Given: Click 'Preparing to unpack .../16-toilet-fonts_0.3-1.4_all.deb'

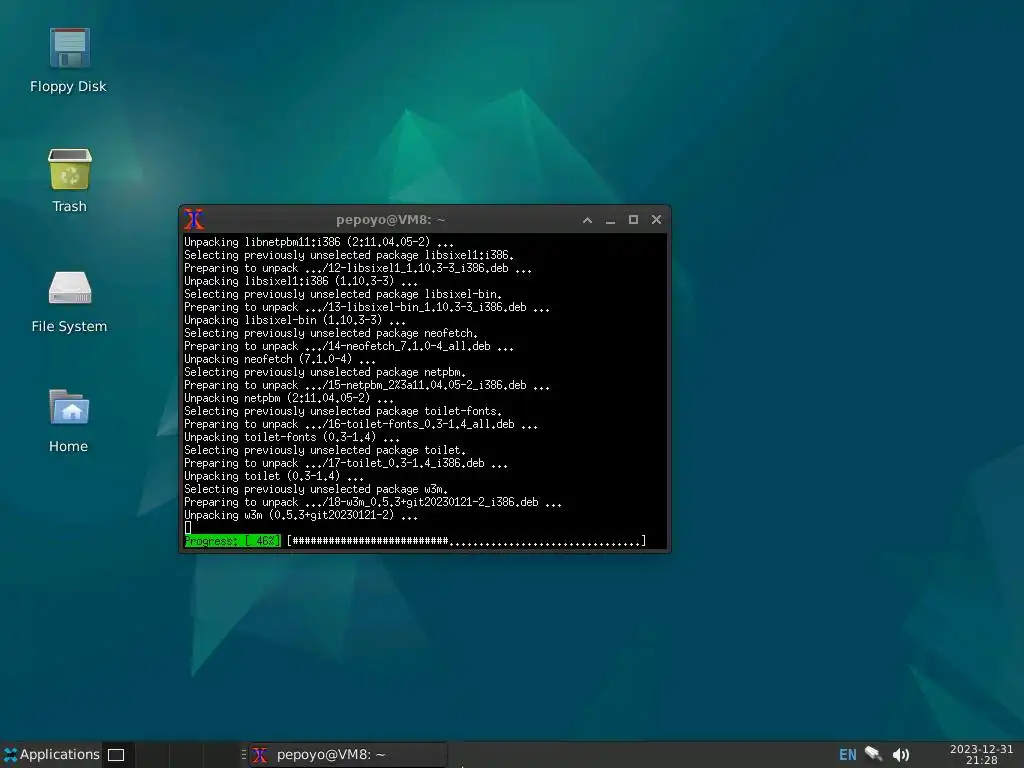Looking at the screenshot, I should tap(360, 424).
